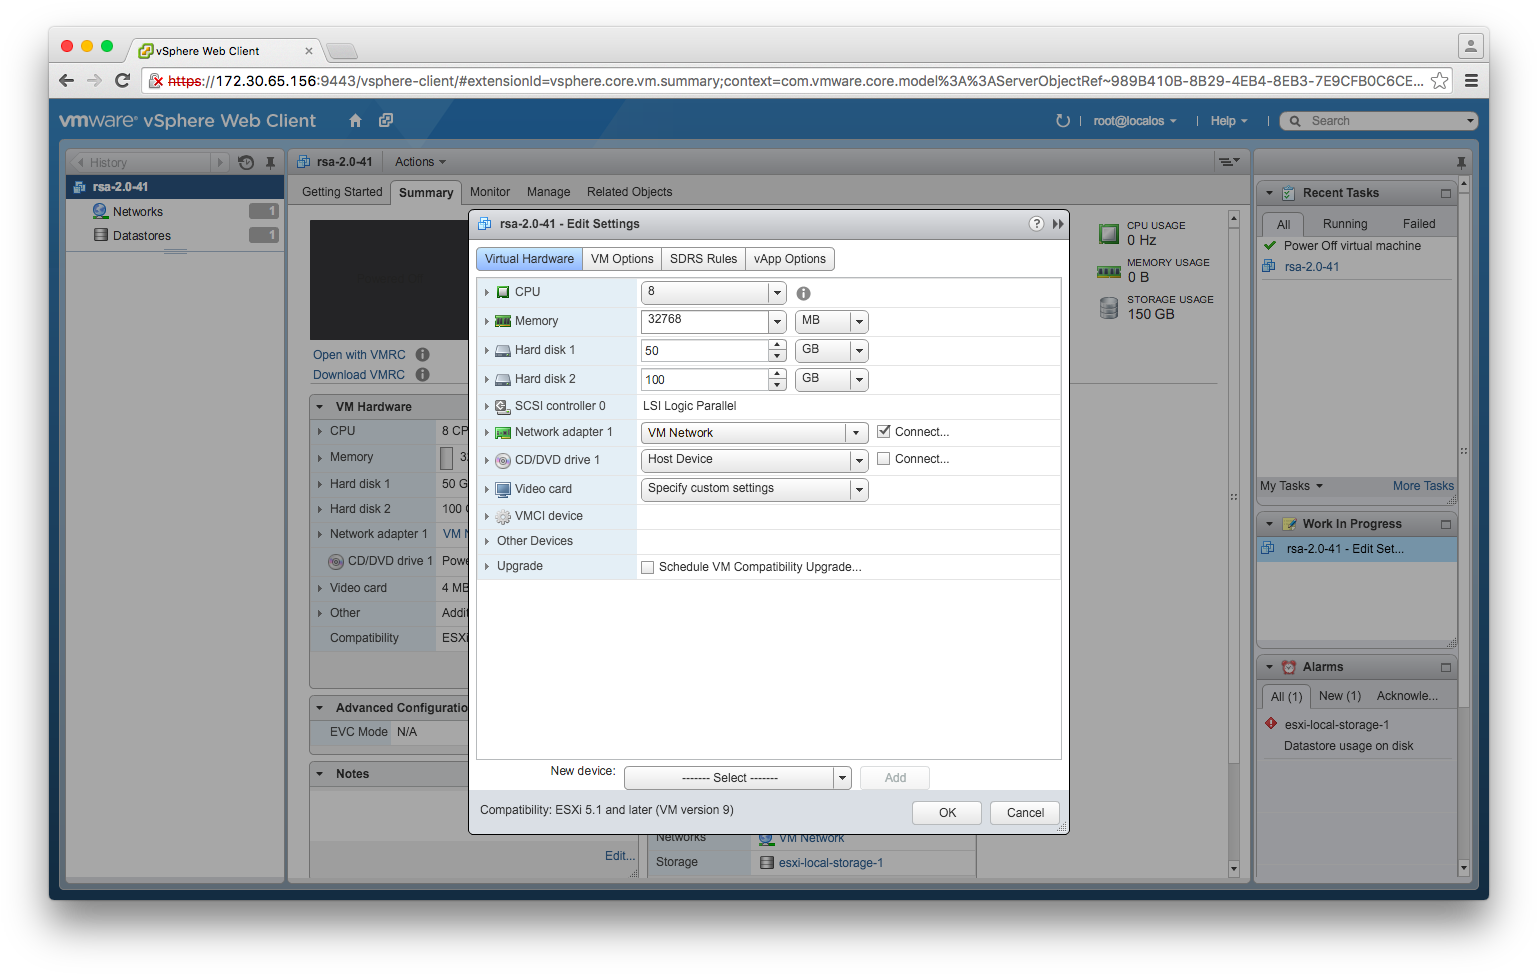Check Schedule VM Compatibility Upgrade

click(x=648, y=567)
